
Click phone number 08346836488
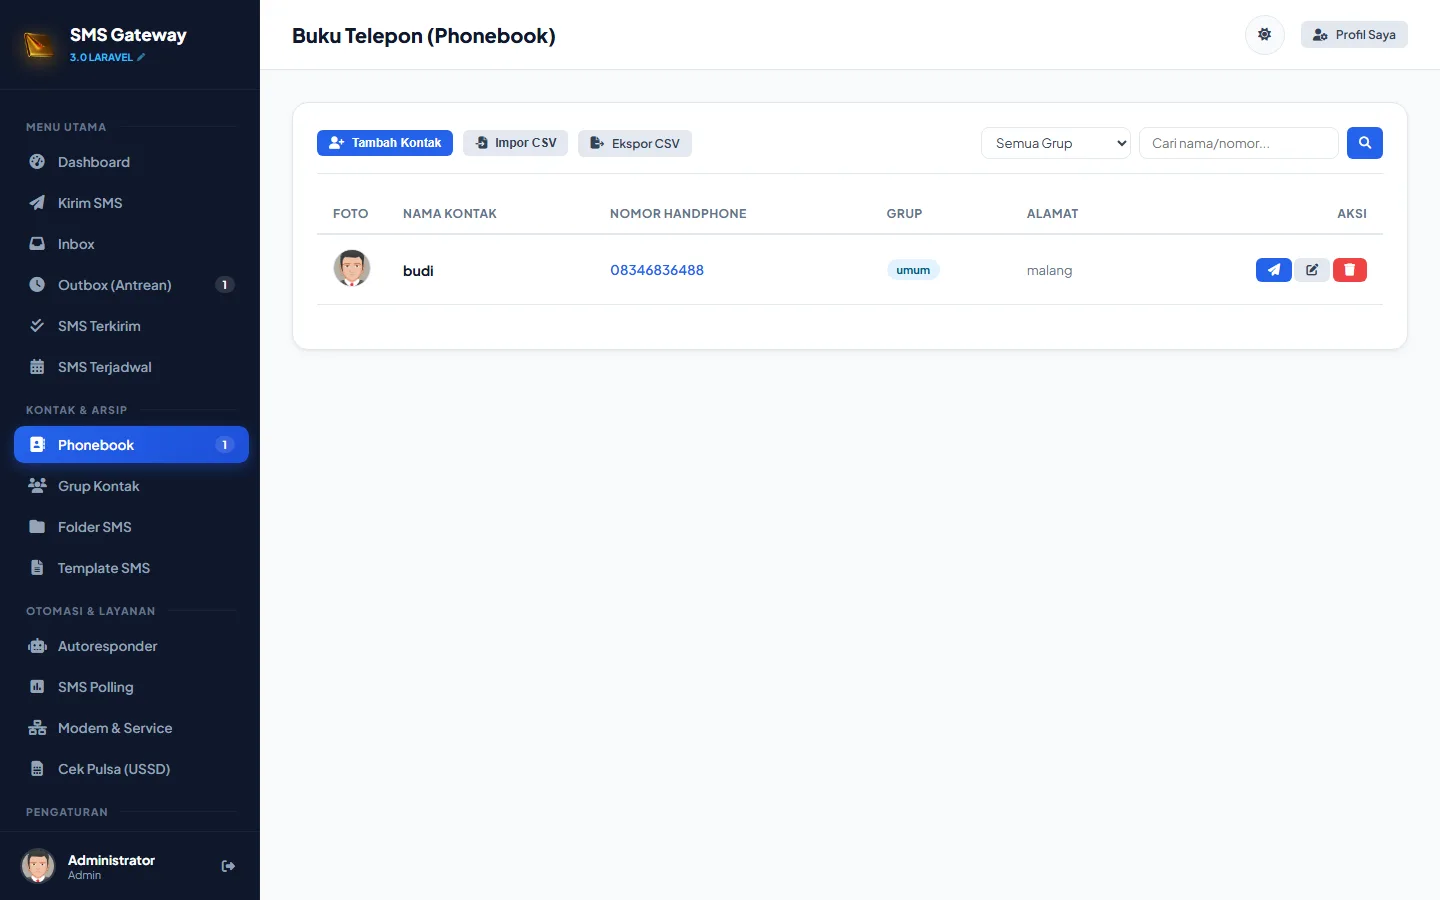[657, 270]
